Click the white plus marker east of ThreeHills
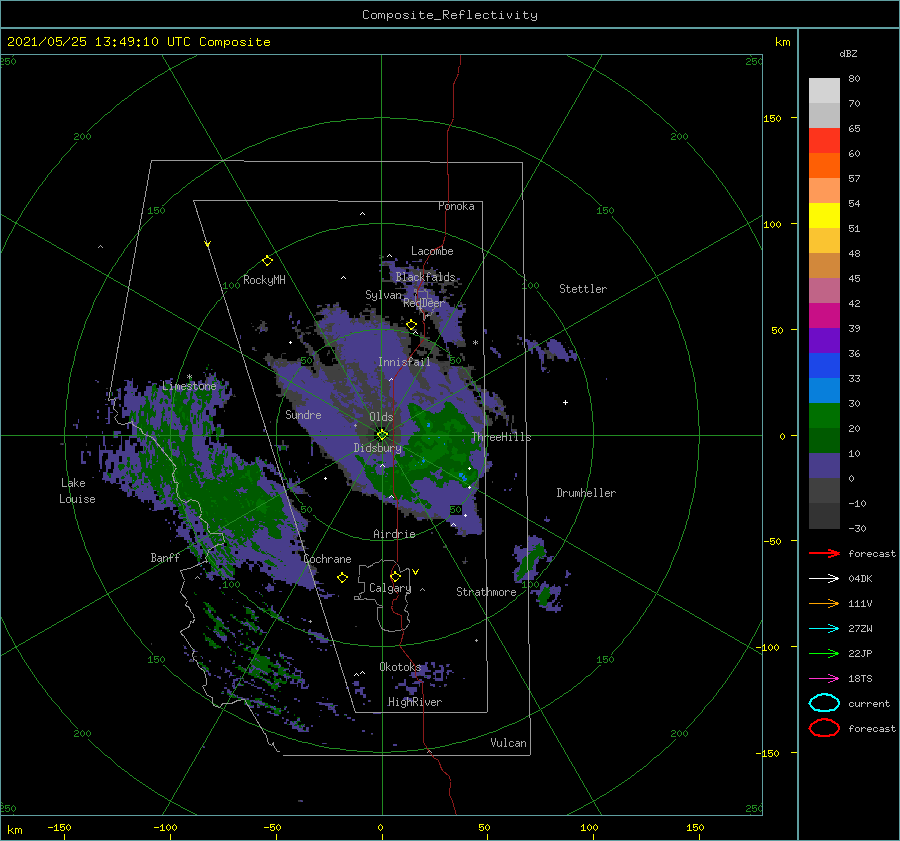900x841 pixels. tap(565, 402)
